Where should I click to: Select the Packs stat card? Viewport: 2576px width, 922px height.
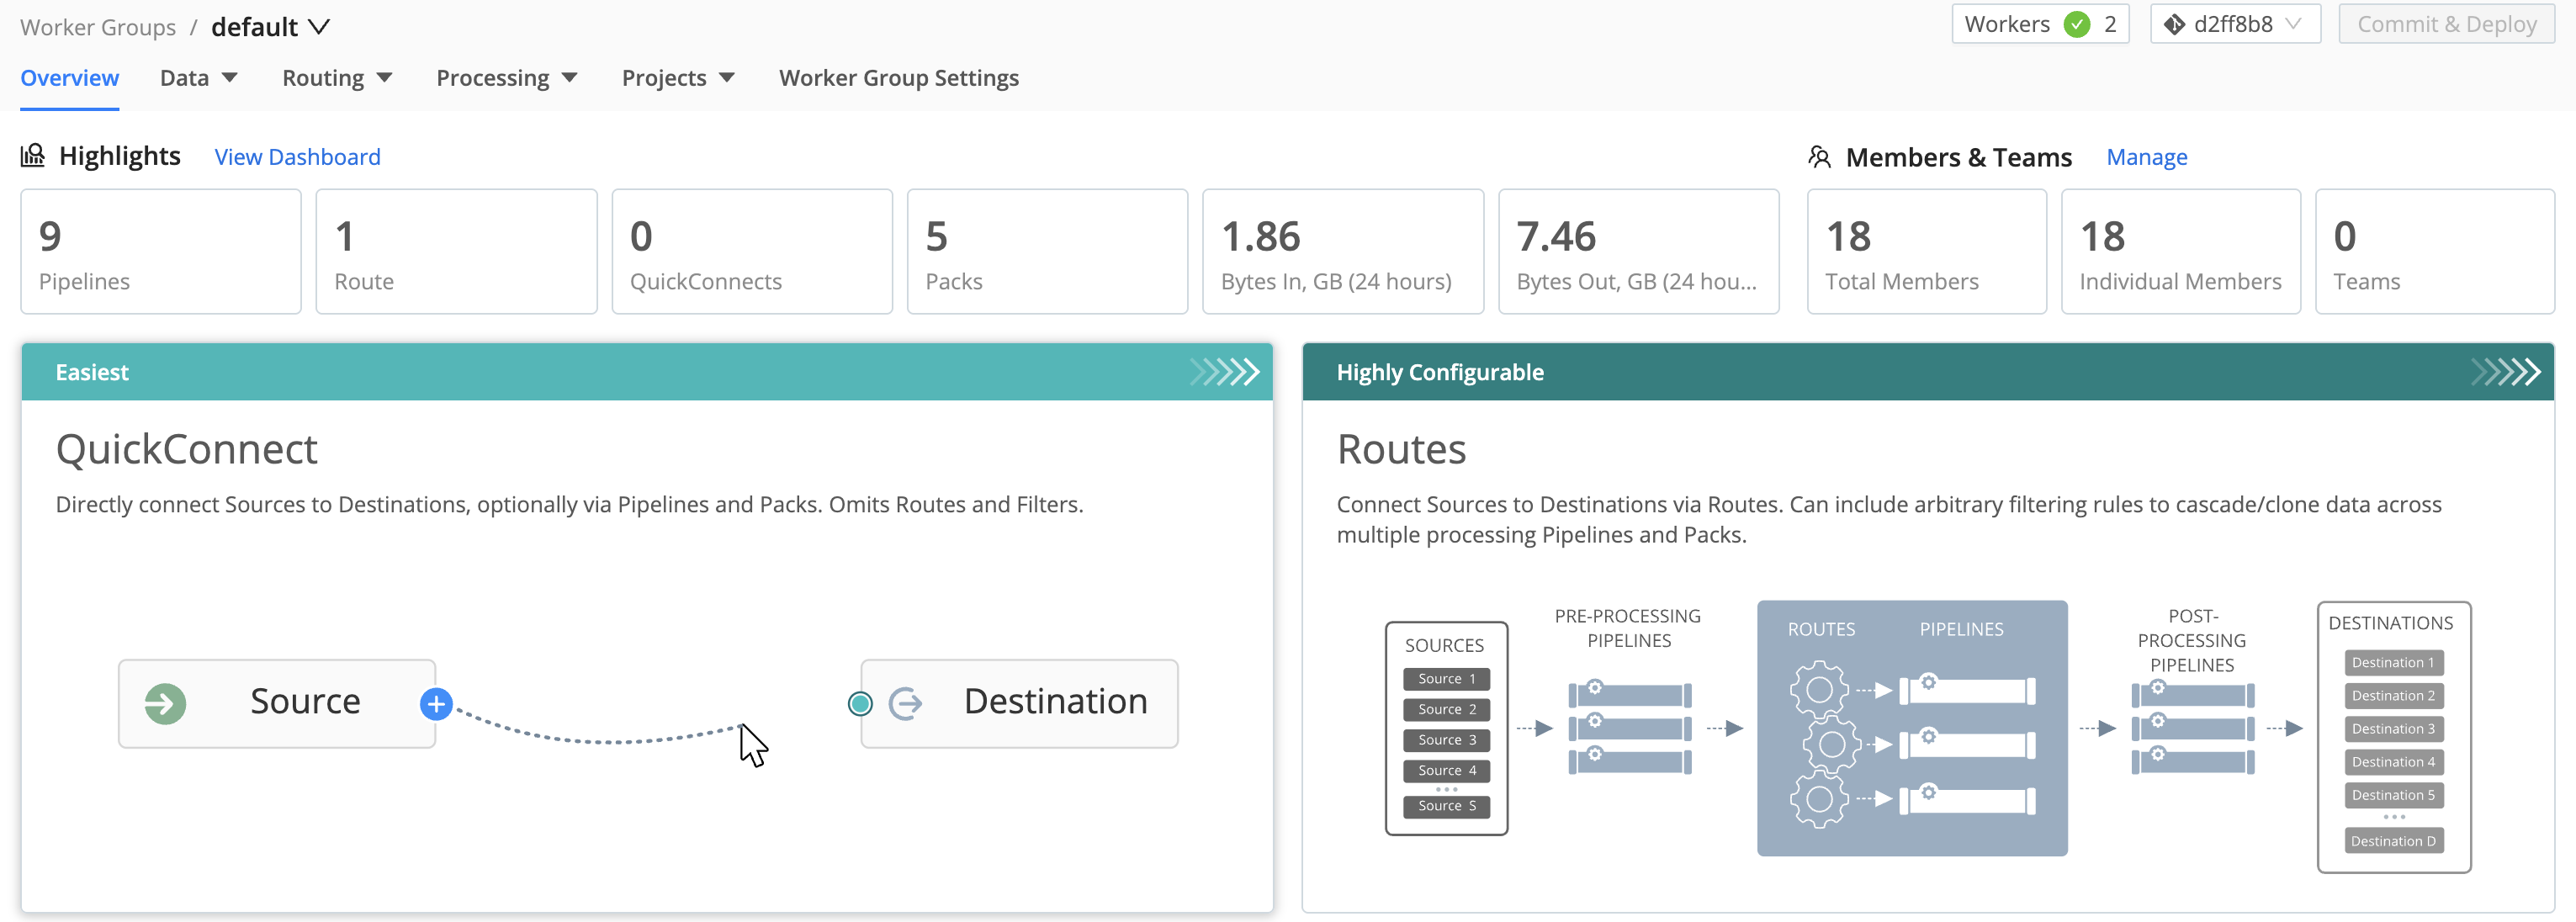point(1046,251)
